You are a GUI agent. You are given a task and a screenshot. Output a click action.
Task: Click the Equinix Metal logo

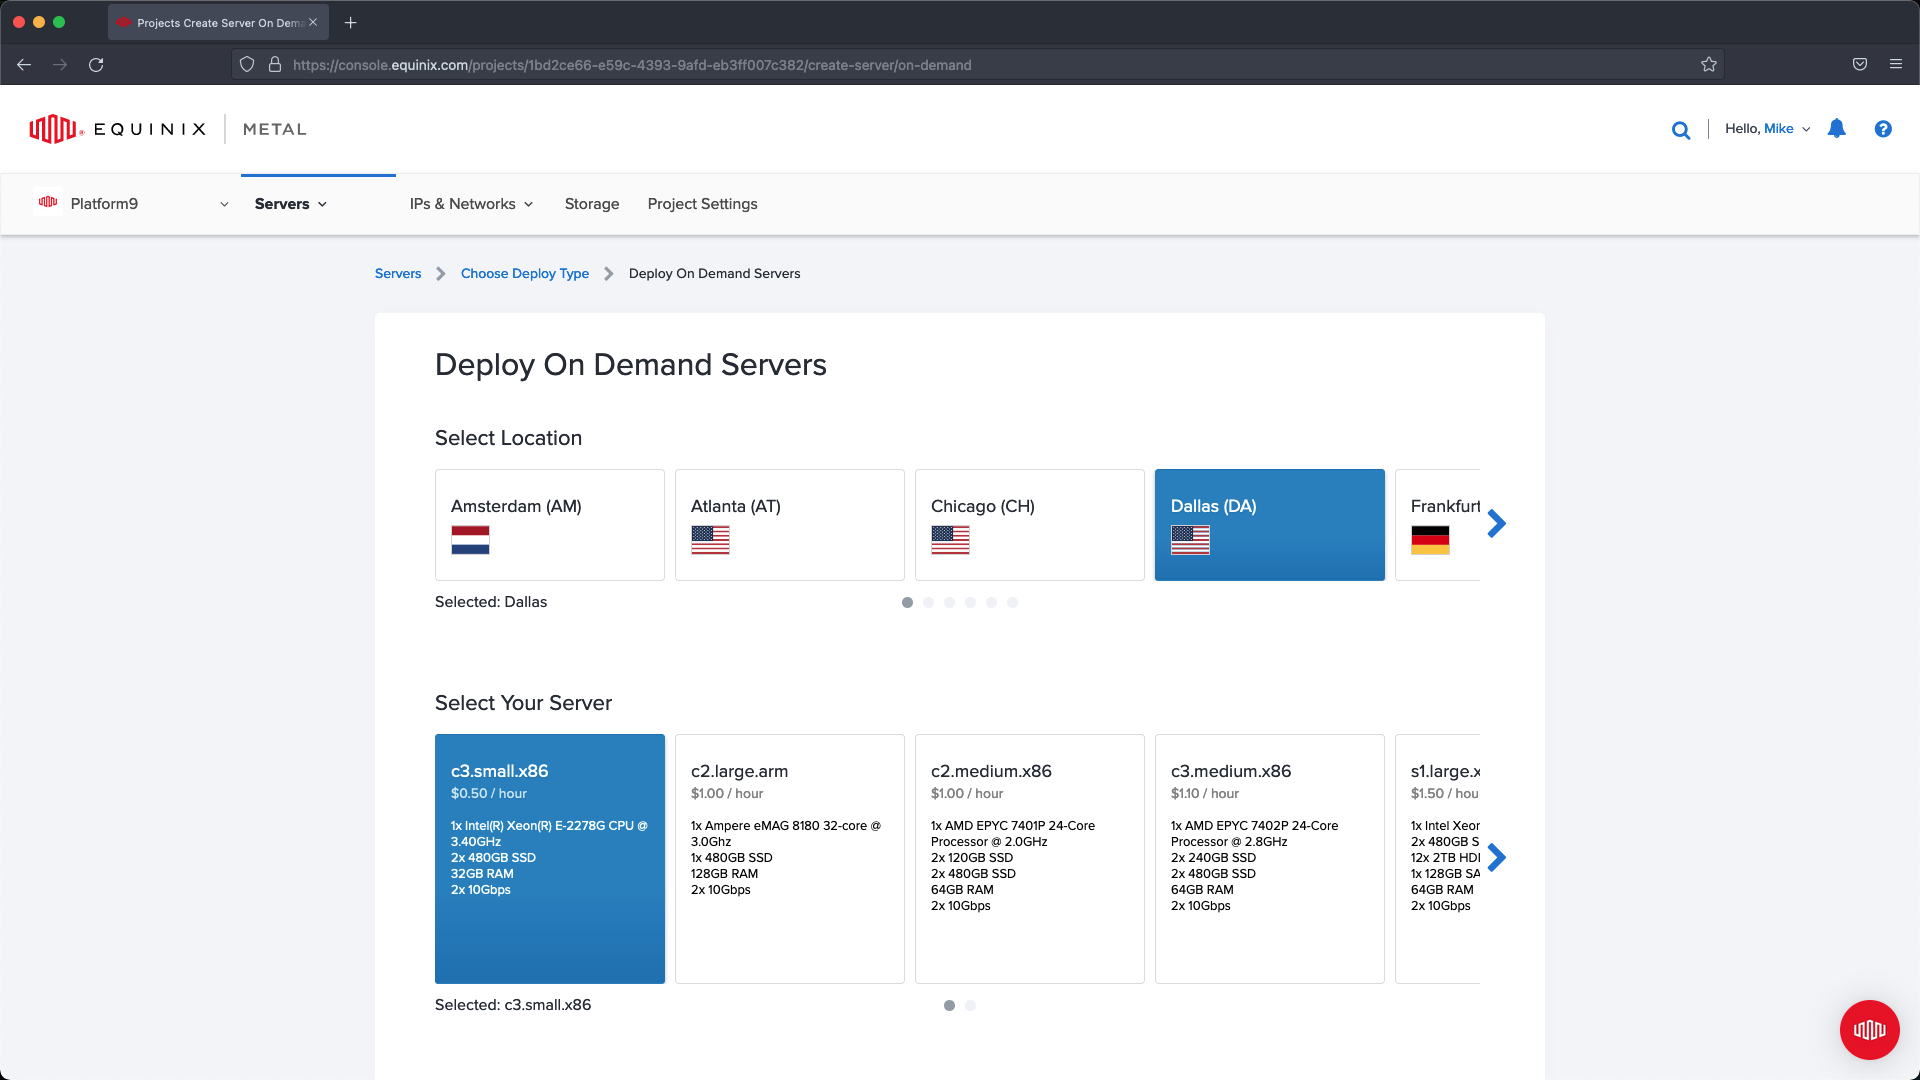coord(168,129)
